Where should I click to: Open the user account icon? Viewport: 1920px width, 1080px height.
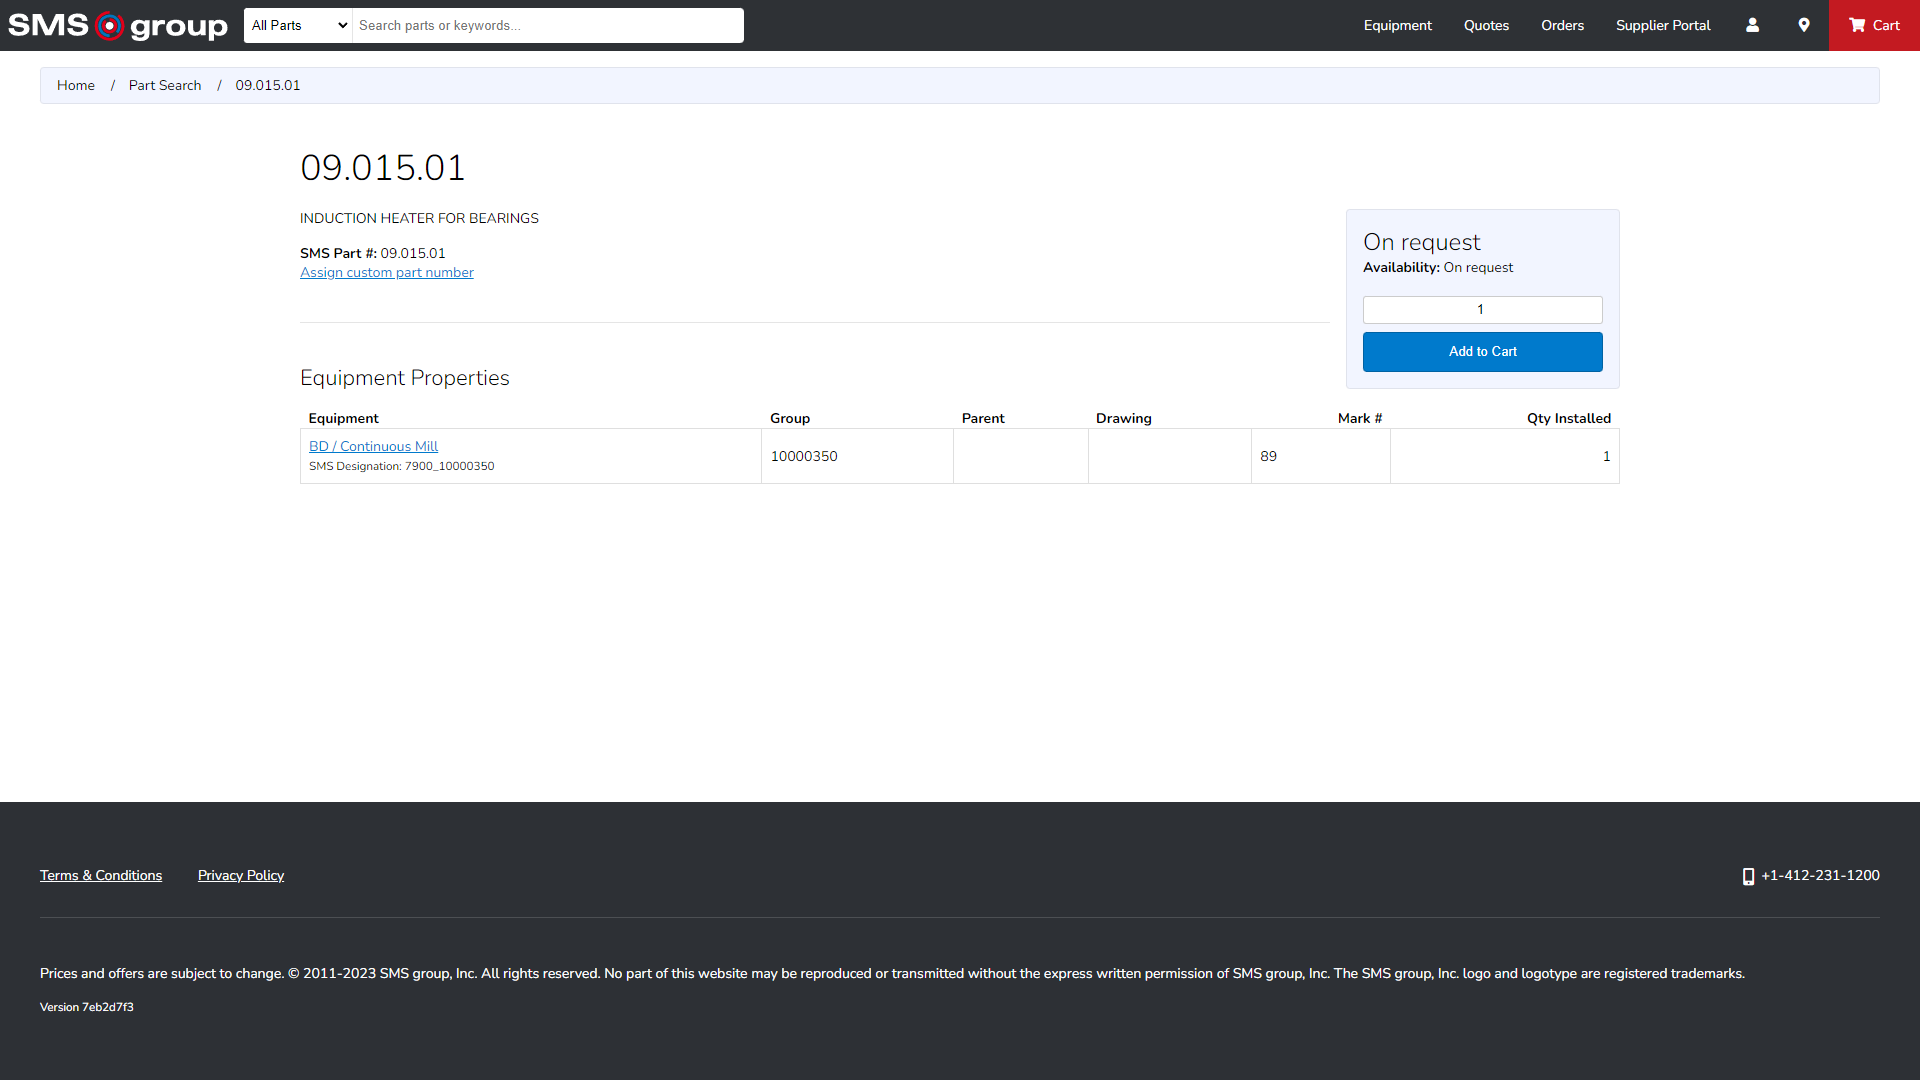coord(1752,25)
